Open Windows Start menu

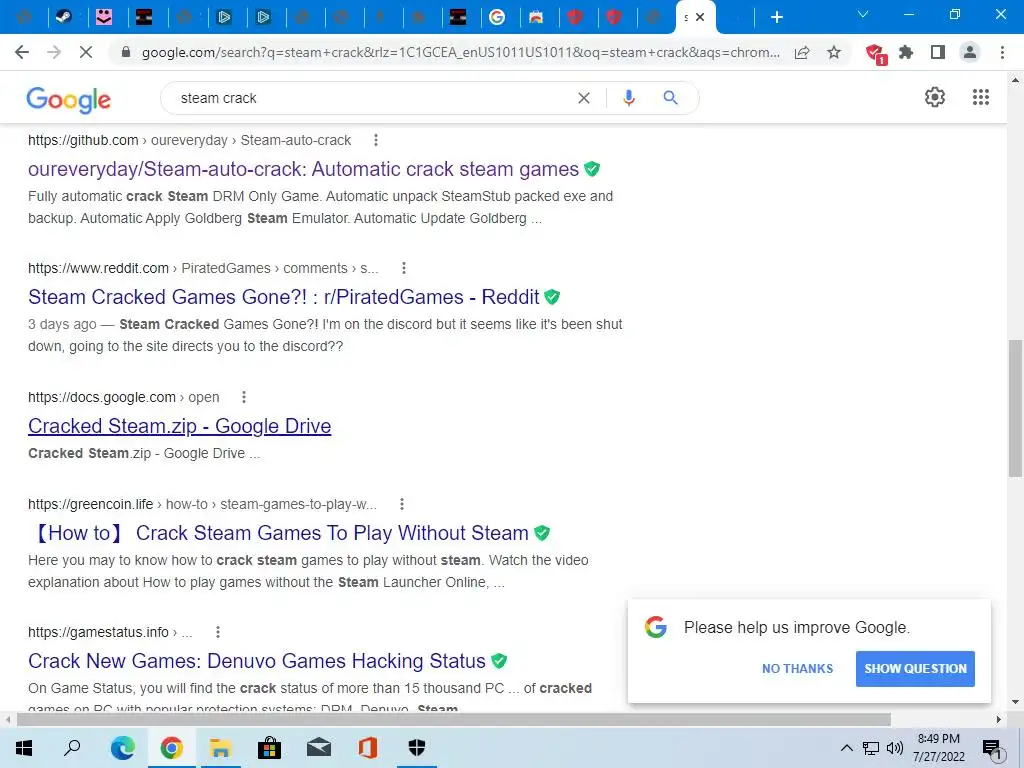click(x=24, y=748)
